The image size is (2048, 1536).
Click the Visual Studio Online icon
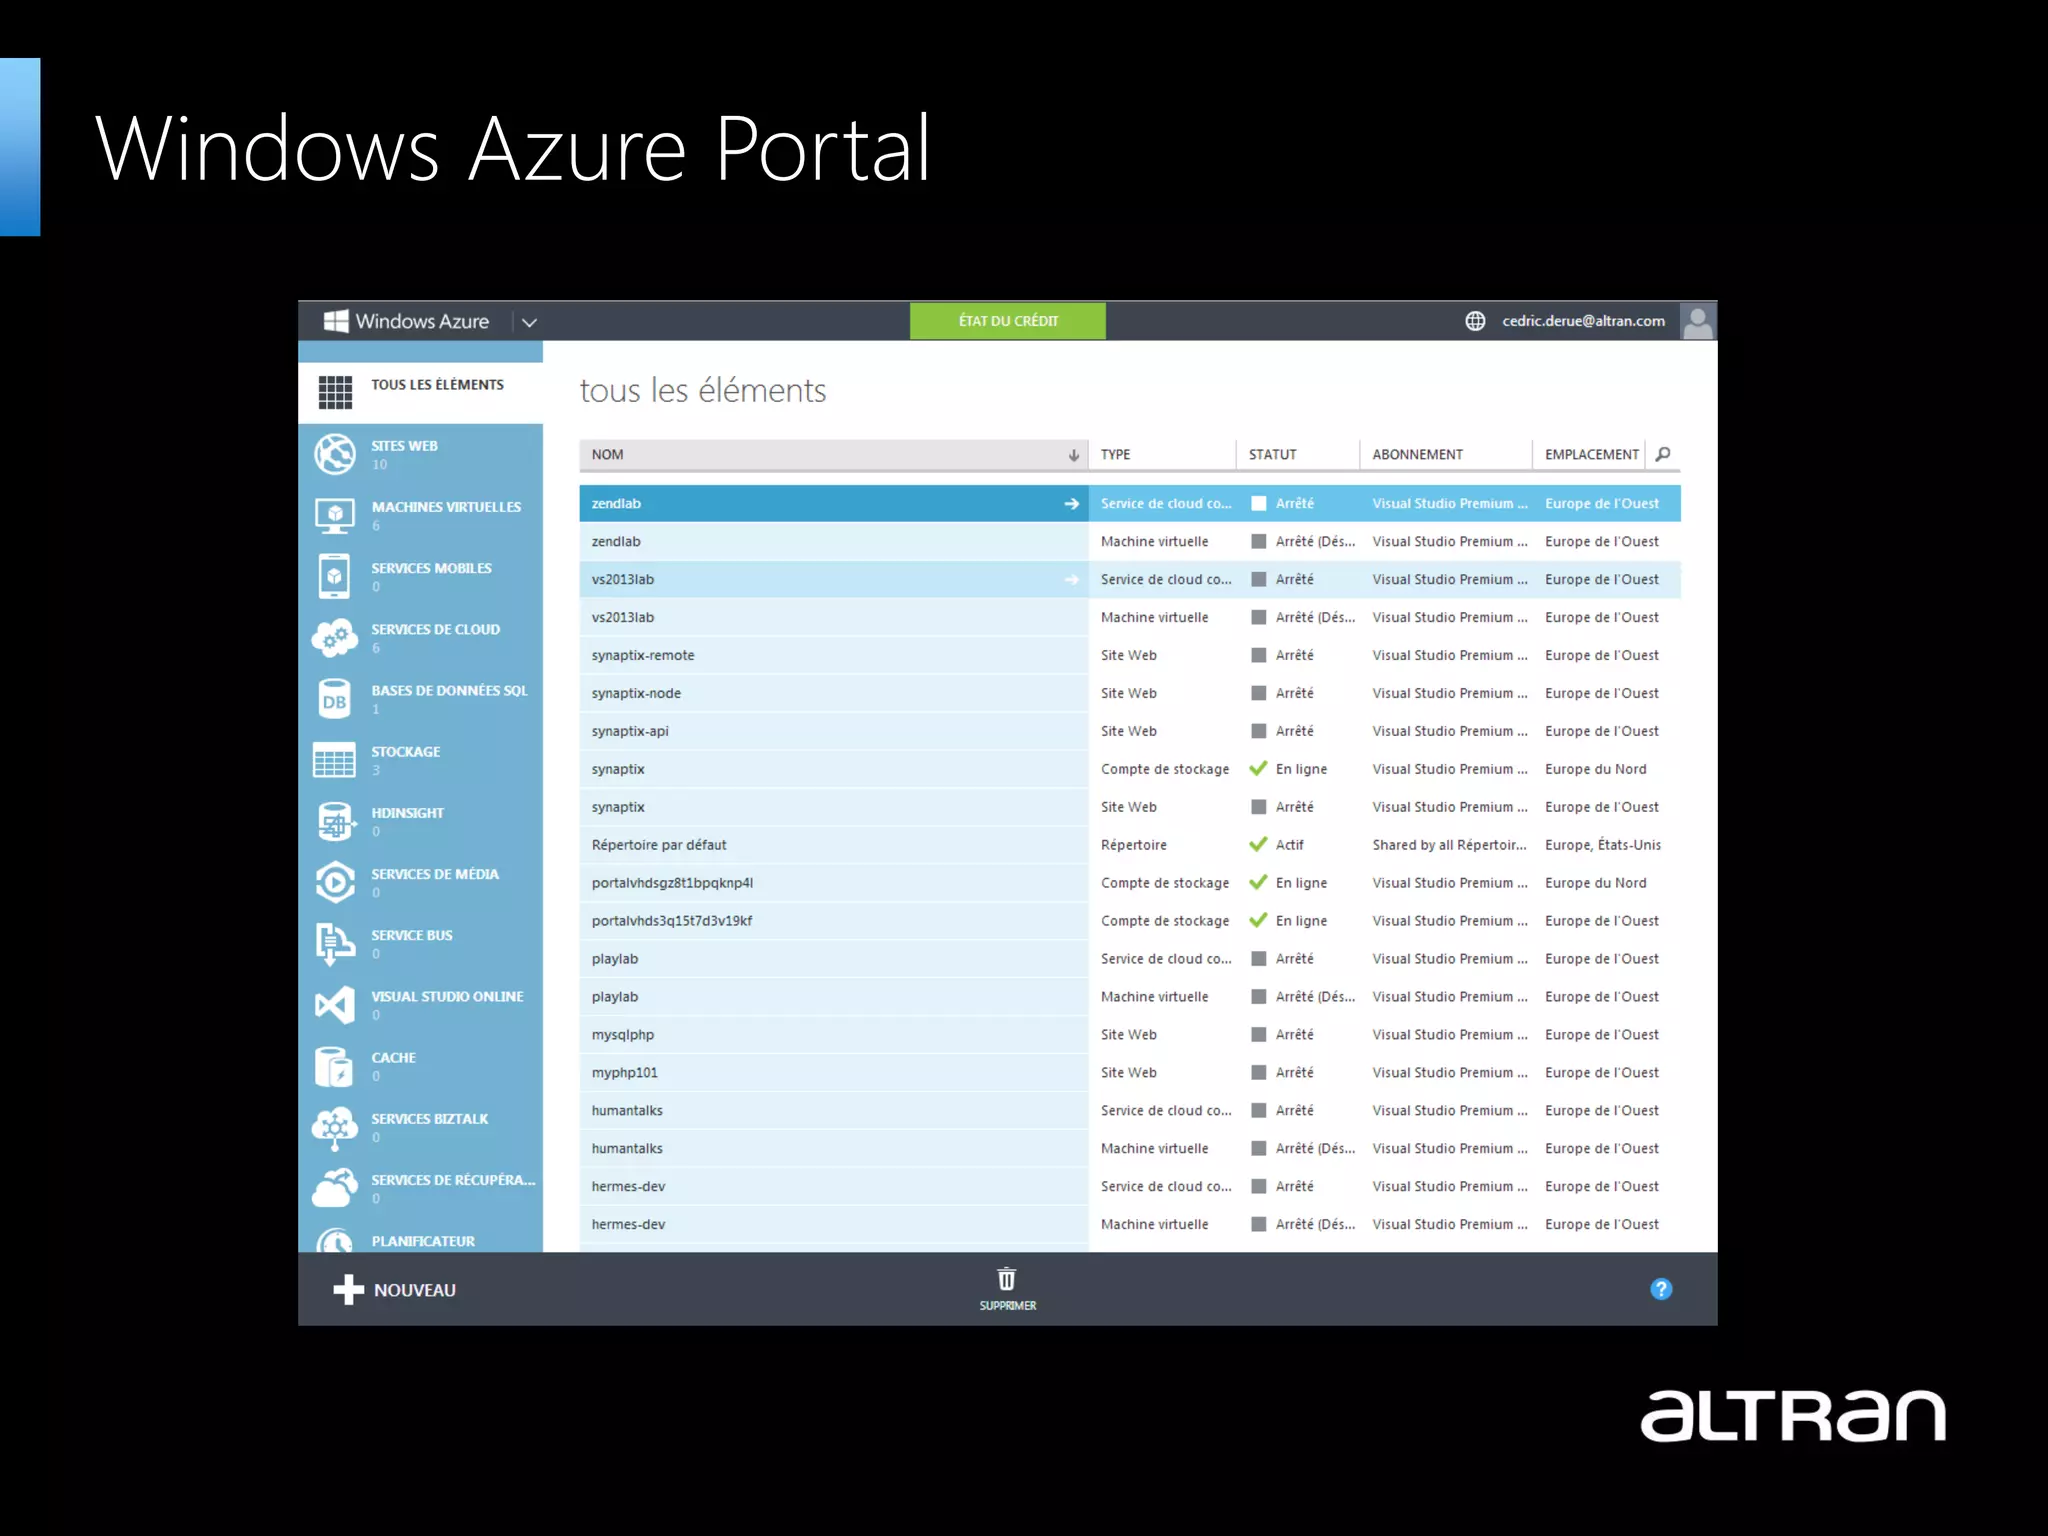coord(335,1004)
